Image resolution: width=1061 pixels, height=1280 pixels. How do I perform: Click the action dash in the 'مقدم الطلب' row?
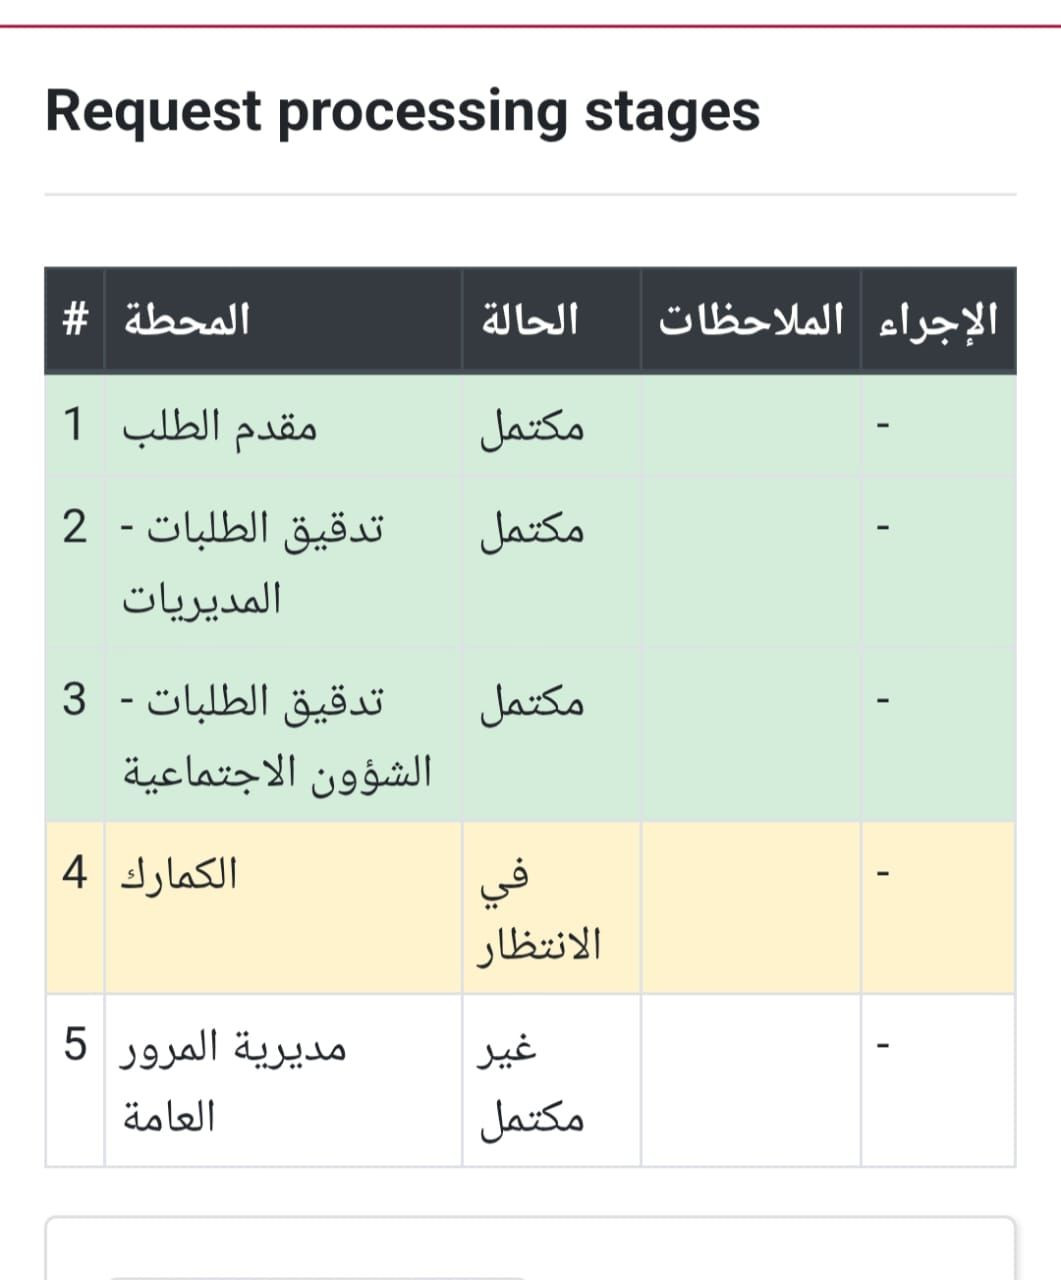pyautogui.click(x=882, y=428)
